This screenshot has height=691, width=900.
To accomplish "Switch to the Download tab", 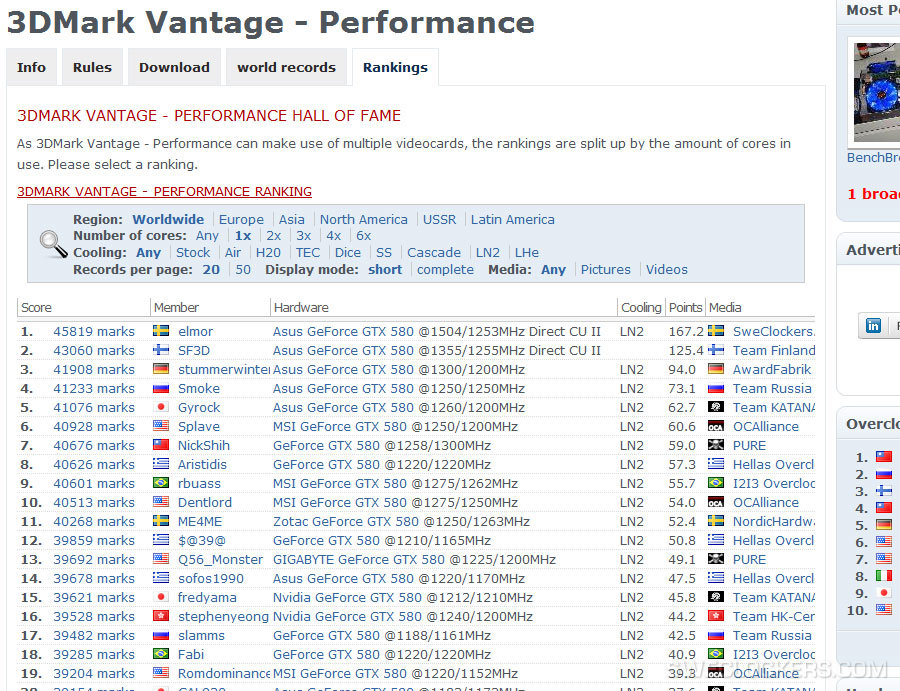I will point(174,67).
